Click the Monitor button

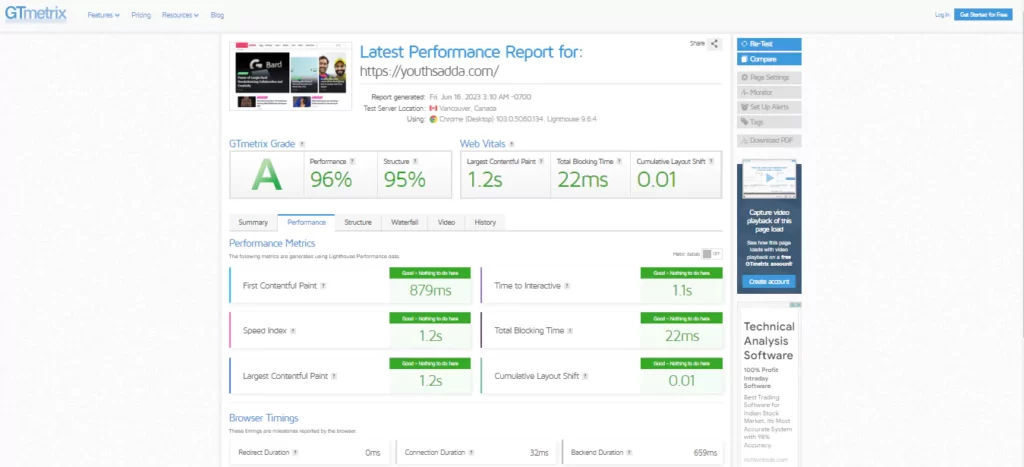tap(769, 93)
